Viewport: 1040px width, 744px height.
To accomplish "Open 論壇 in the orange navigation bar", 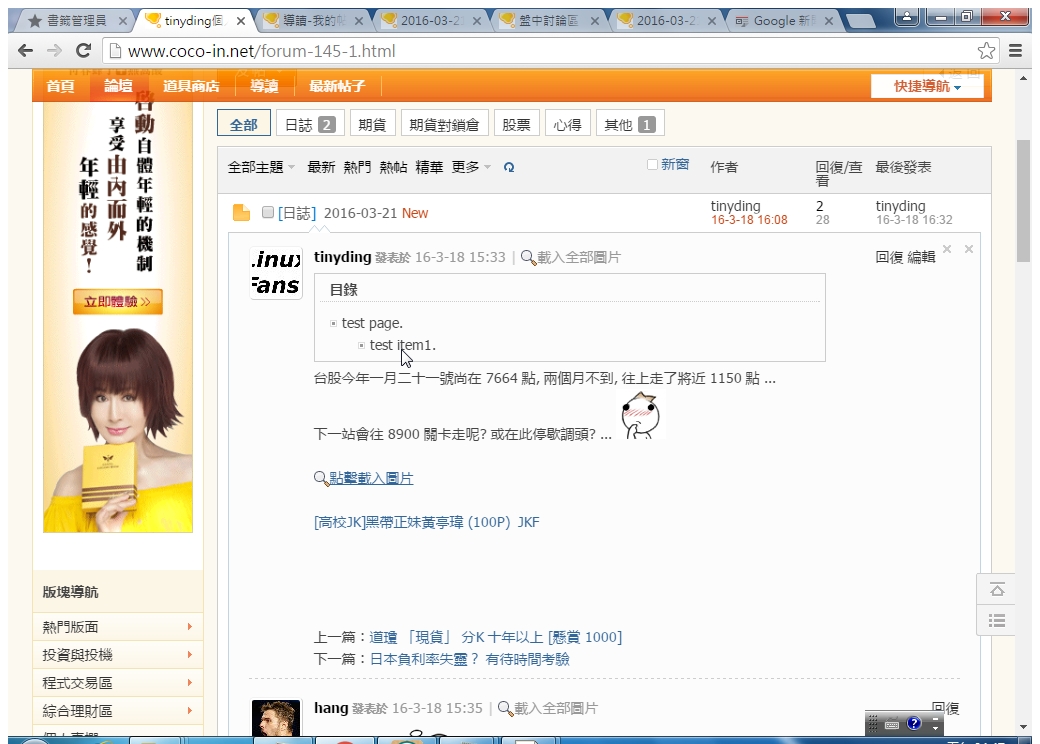I will coord(118,86).
